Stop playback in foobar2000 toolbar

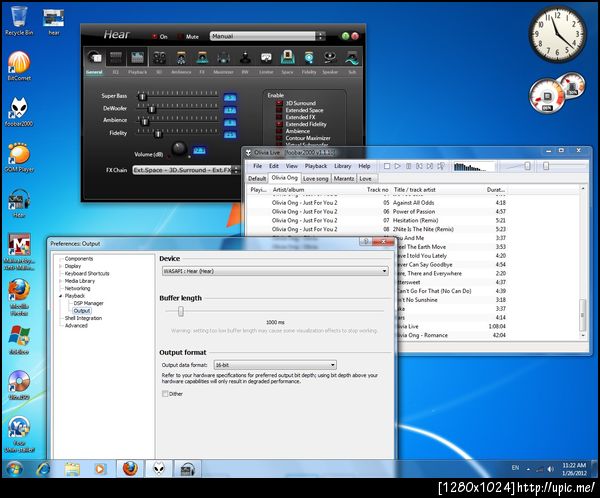387,166
